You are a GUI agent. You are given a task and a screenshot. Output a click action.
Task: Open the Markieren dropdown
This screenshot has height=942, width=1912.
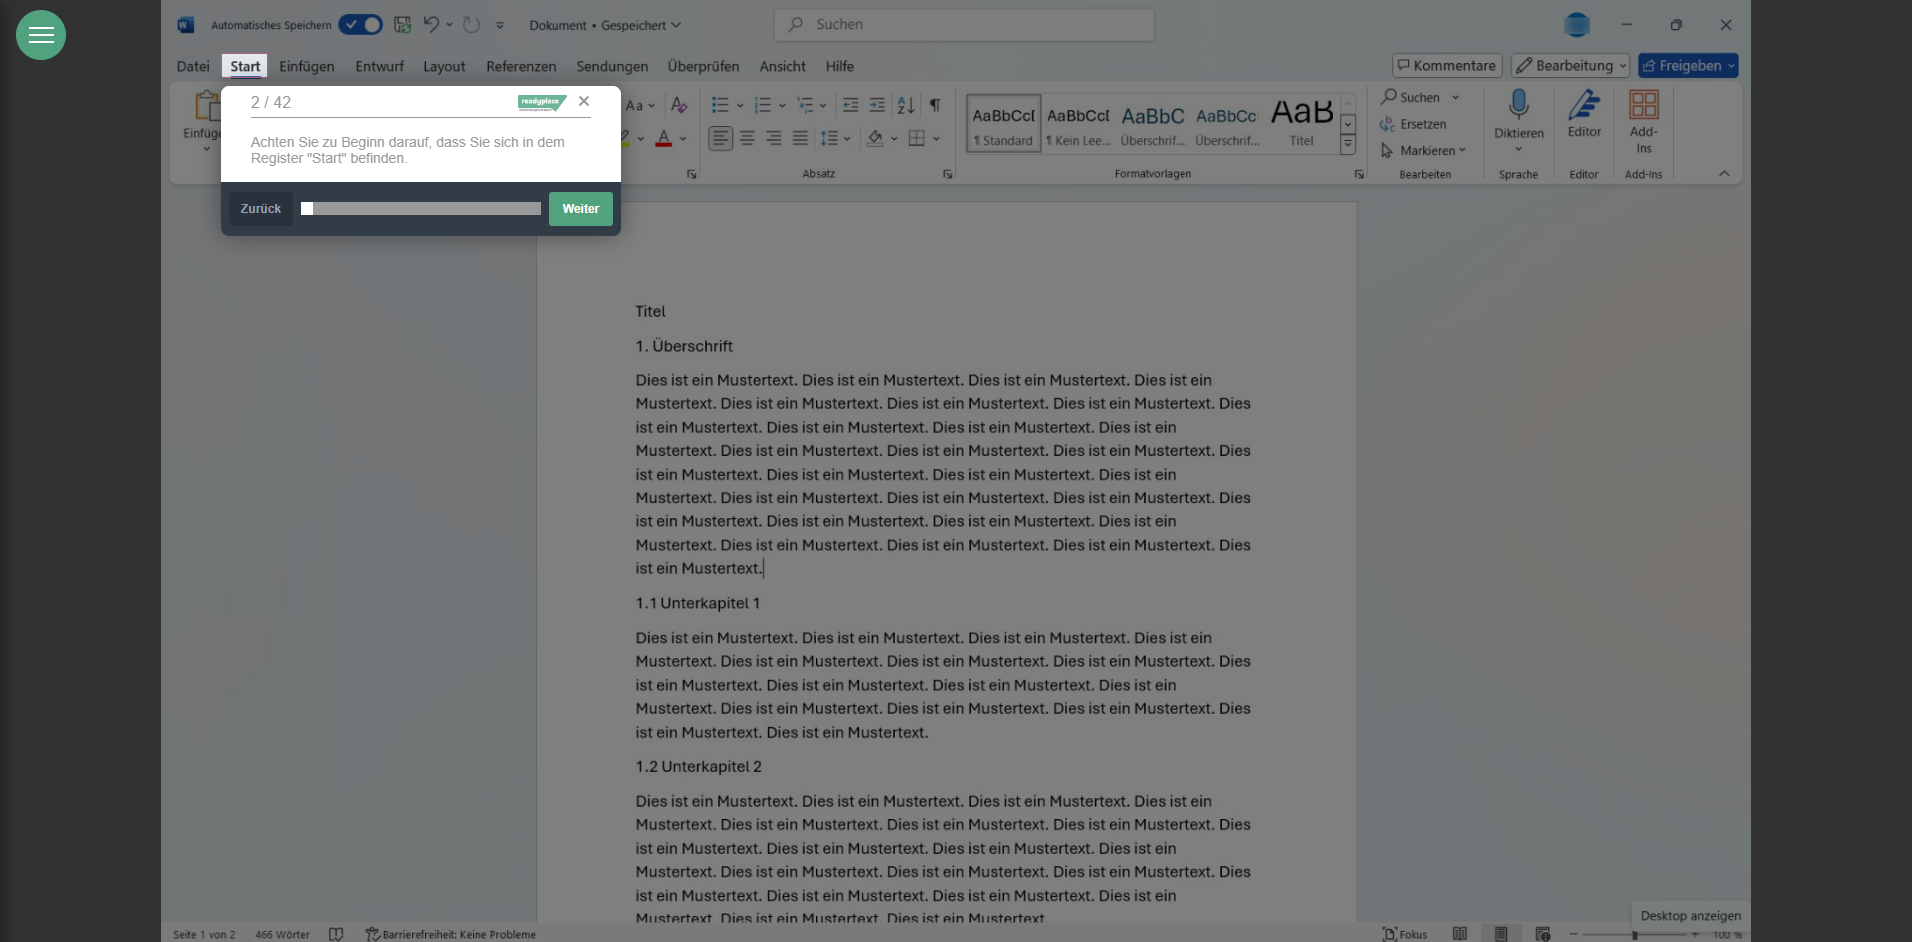click(x=1424, y=150)
